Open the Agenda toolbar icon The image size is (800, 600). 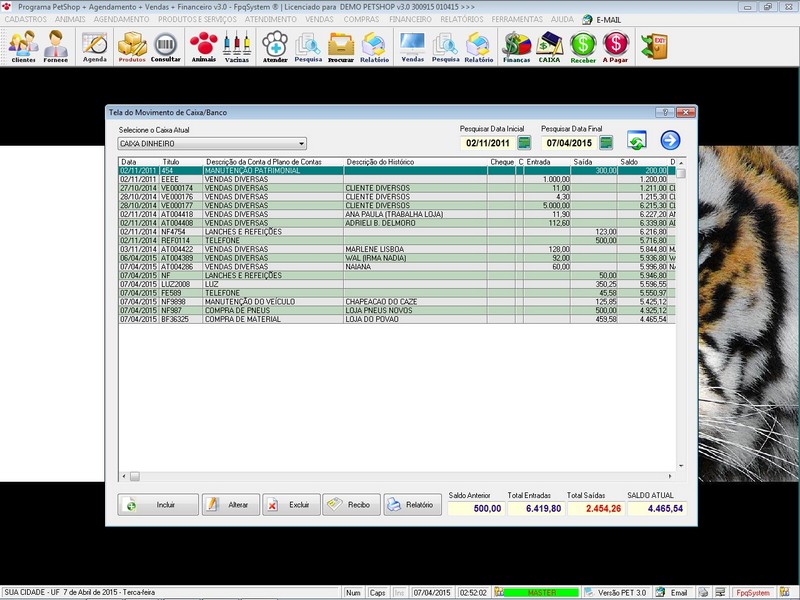point(95,46)
